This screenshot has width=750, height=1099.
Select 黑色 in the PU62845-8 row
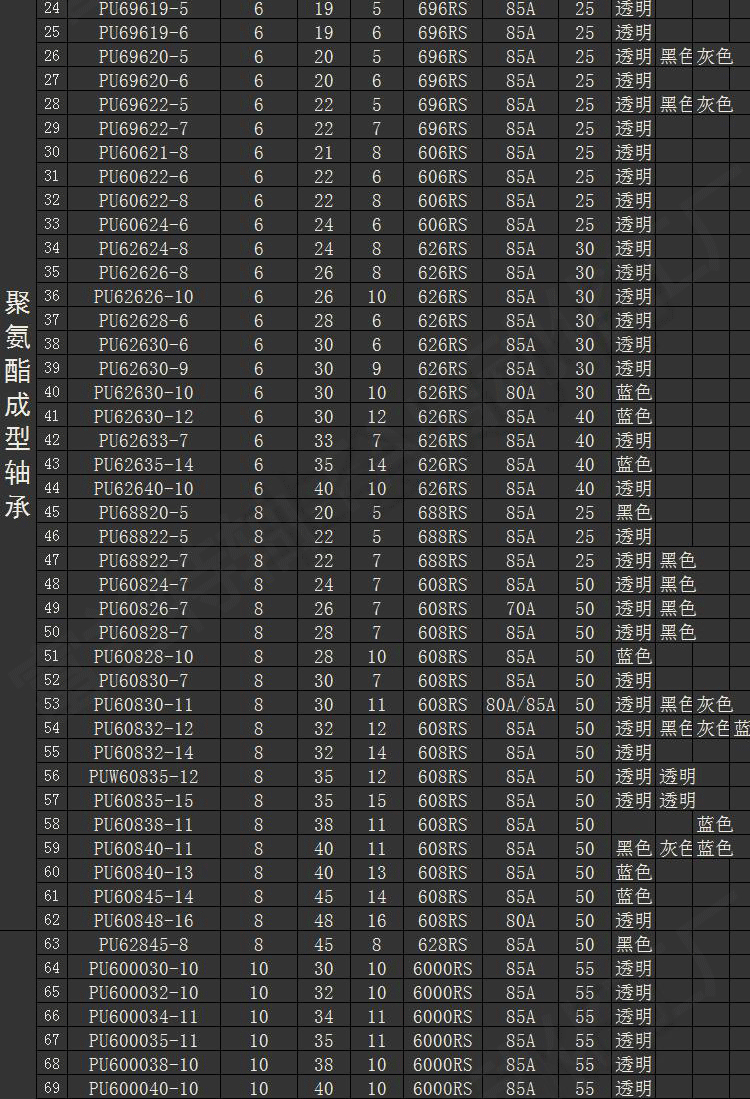click(634, 945)
